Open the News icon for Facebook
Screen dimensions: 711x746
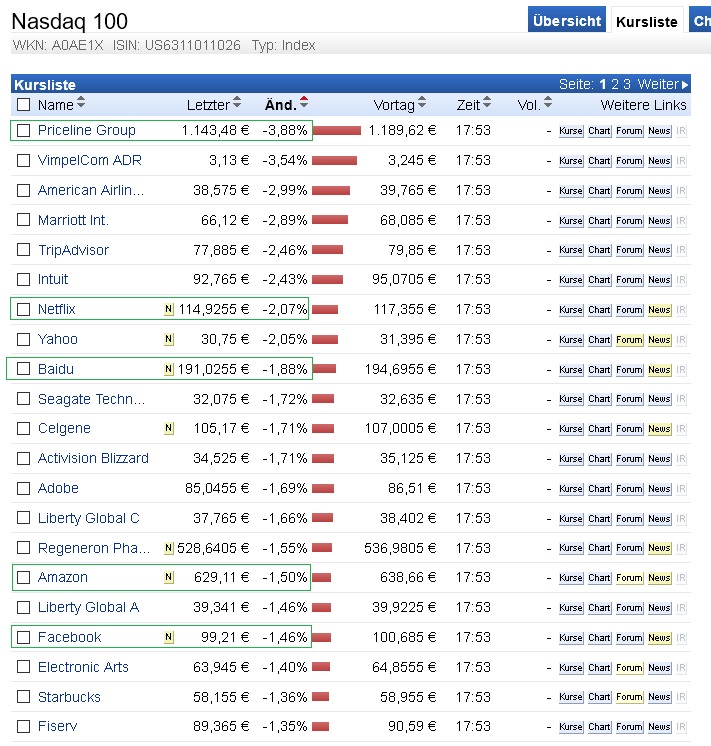[x=659, y=638]
